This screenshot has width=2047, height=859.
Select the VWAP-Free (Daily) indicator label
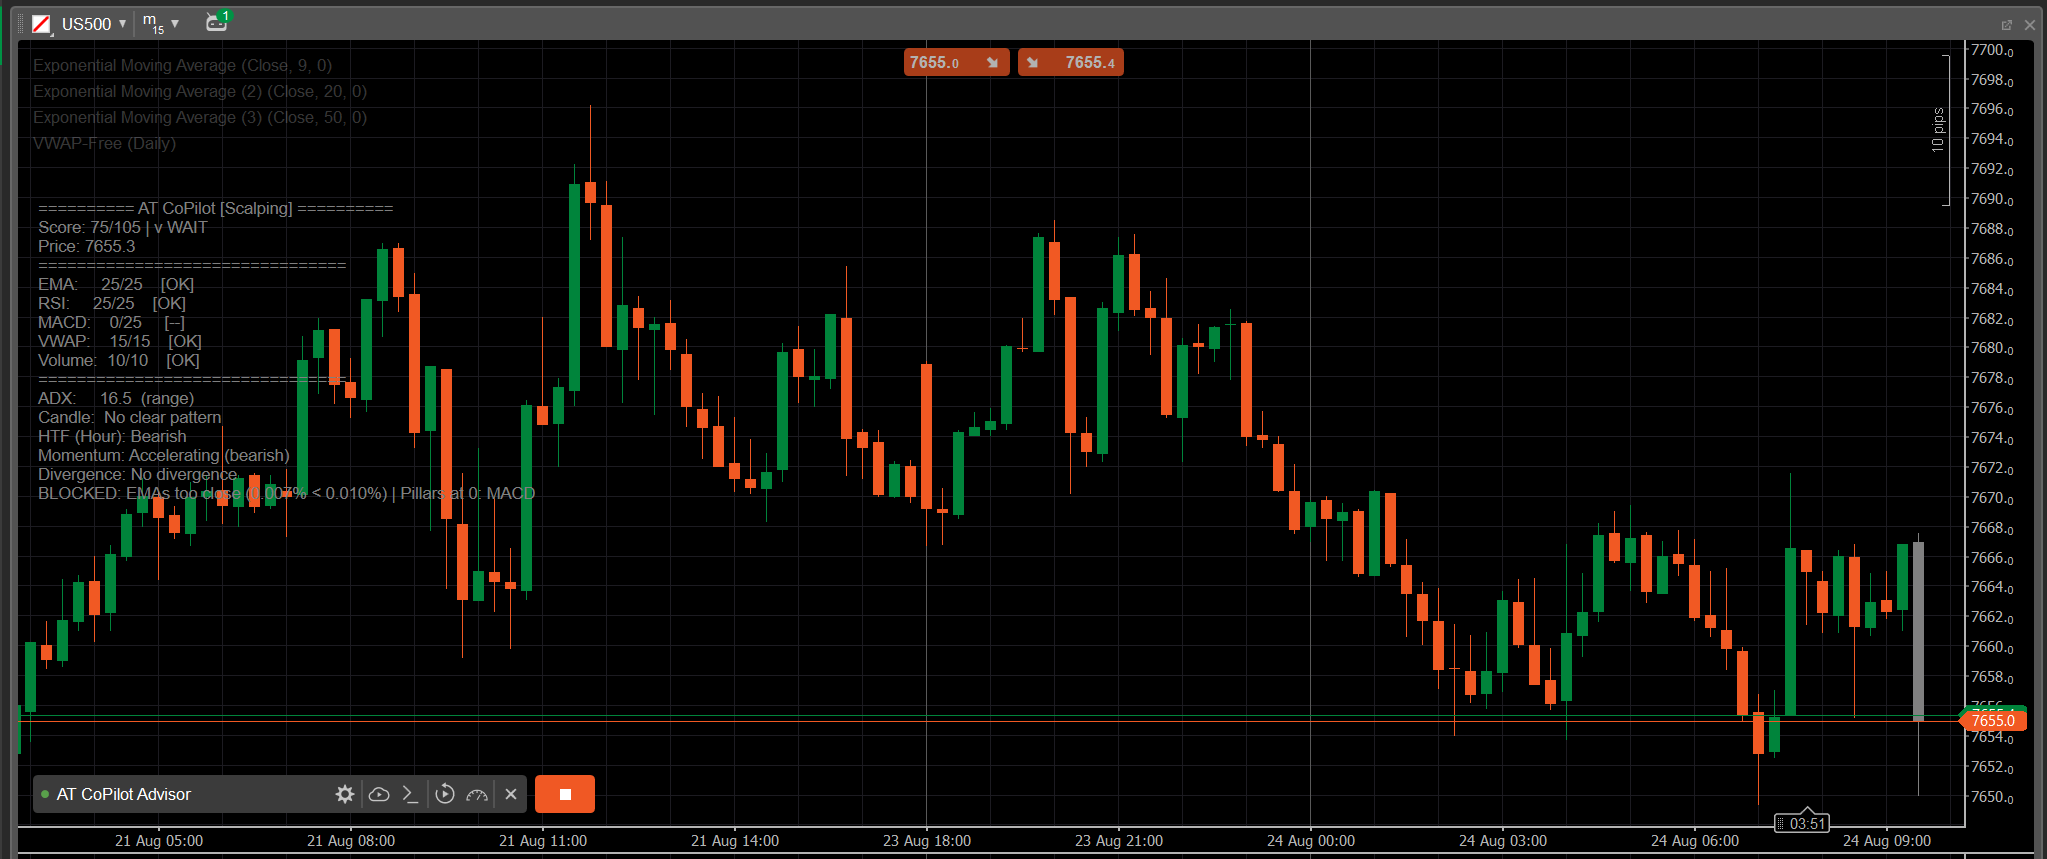[104, 143]
